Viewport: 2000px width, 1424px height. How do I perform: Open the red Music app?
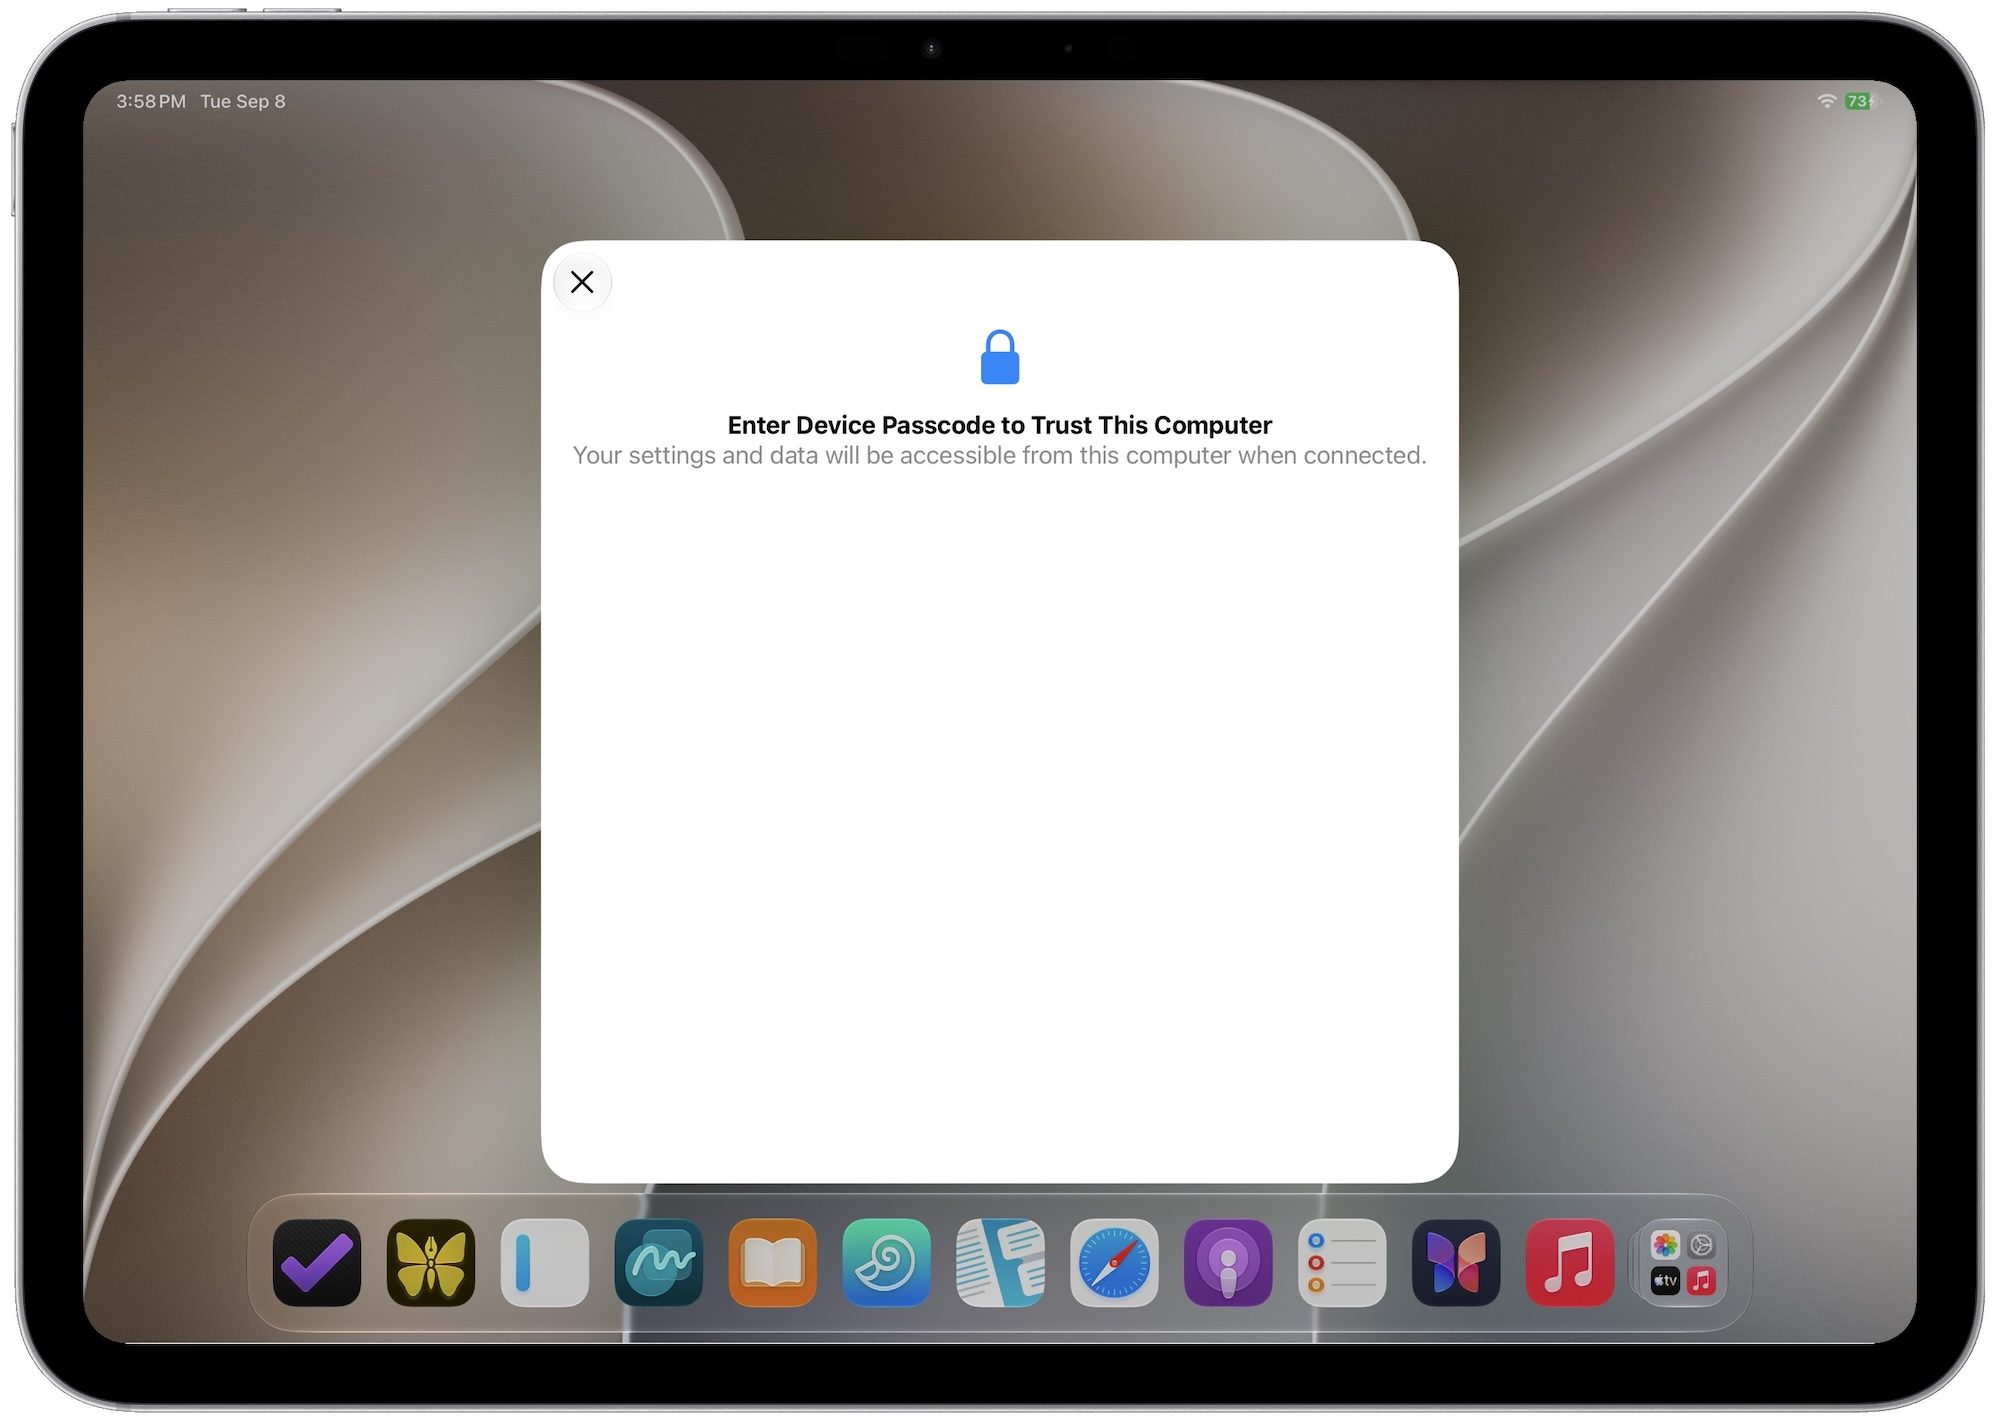click(x=1571, y=1263)
